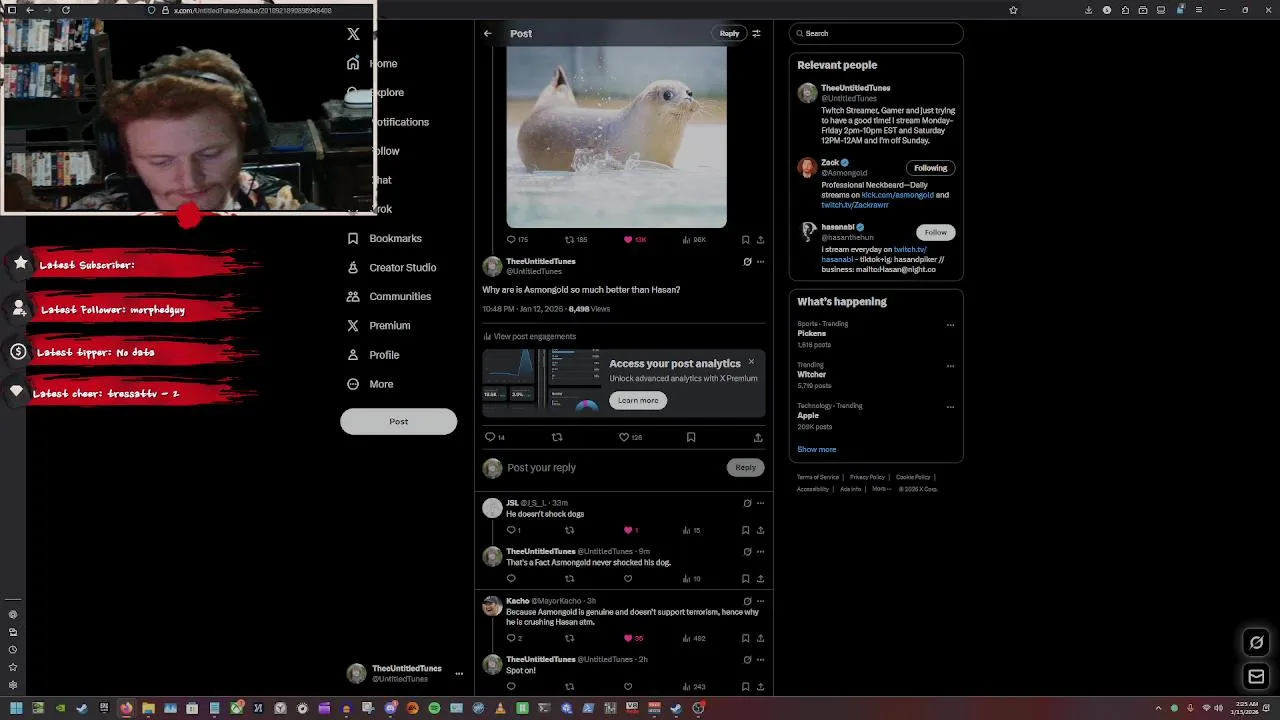Open floating Messages button at bottom right
1280x720 pixels.
pos(1257,677)
